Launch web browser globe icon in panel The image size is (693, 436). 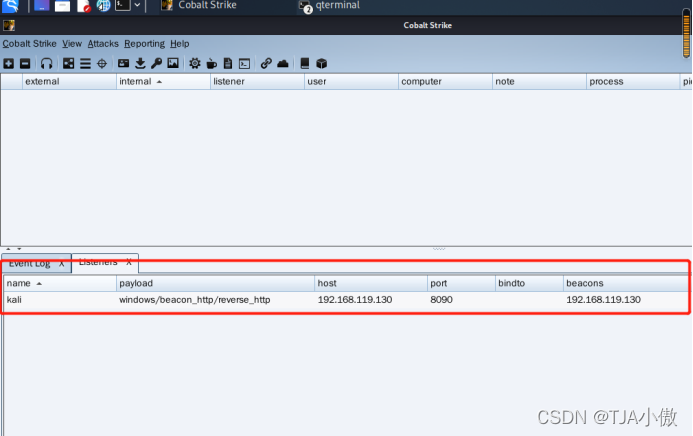pyautogui.click(x=103, y=6)
